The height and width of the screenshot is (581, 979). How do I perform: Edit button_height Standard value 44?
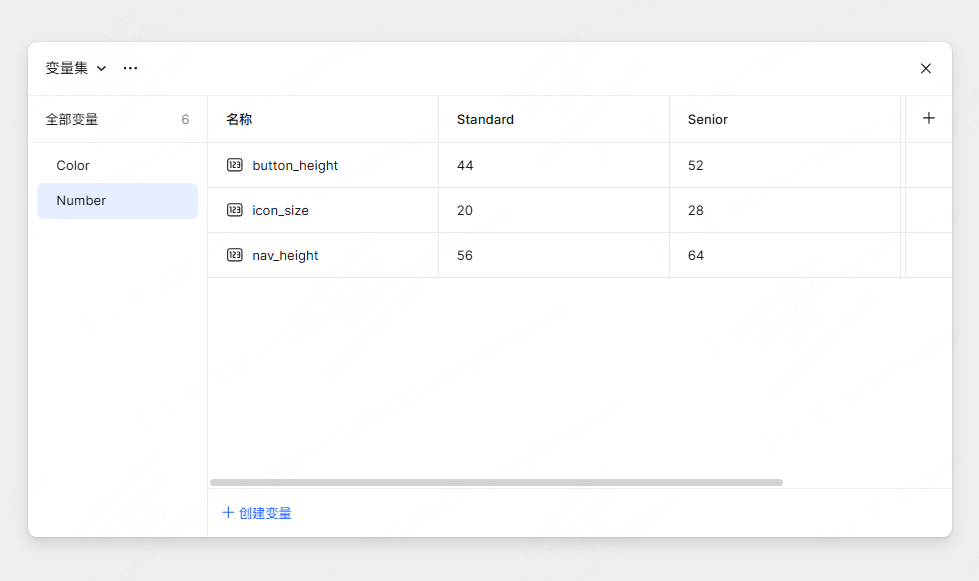465,165
